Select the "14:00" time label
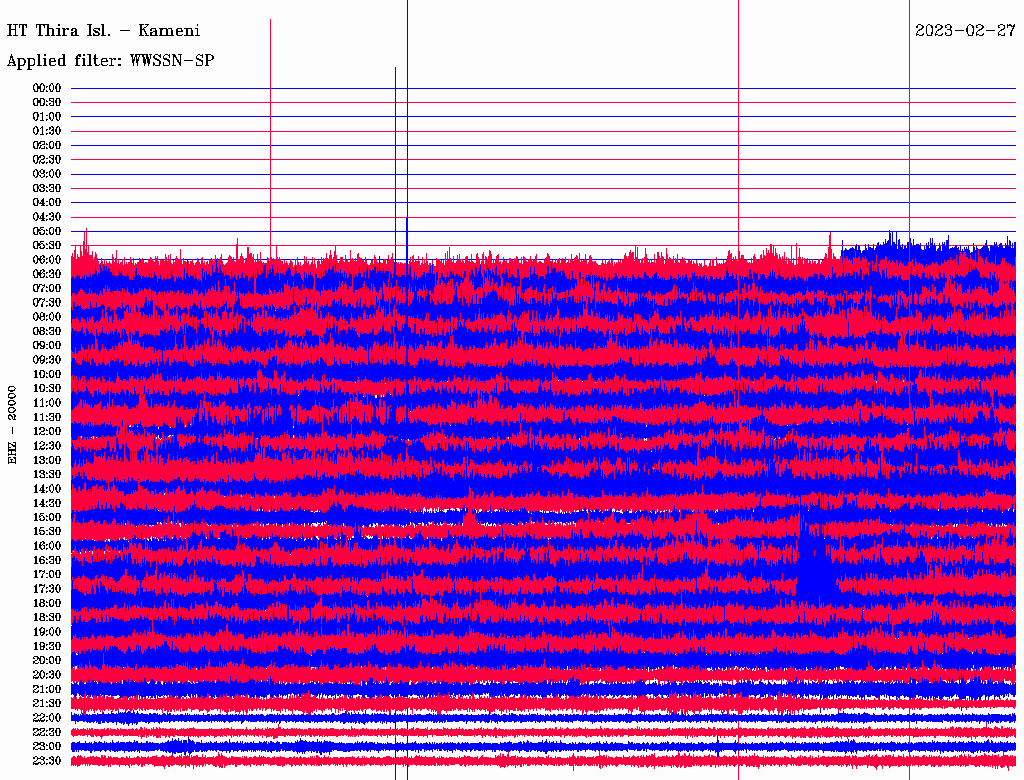Image resolution: width=1024 pixels, height=780 pixels. point(47,489)
